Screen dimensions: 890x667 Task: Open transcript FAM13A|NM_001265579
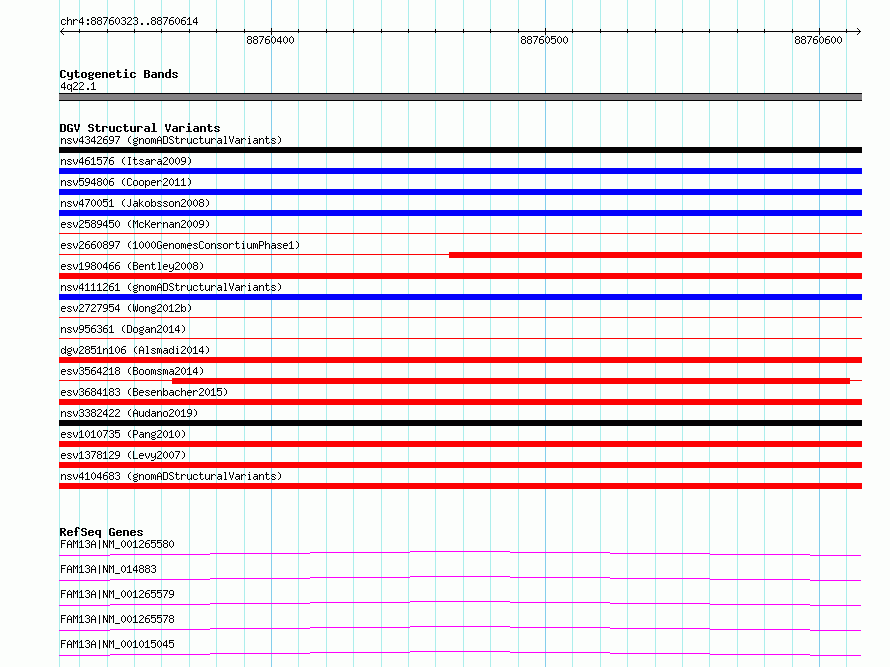(117, 594)
